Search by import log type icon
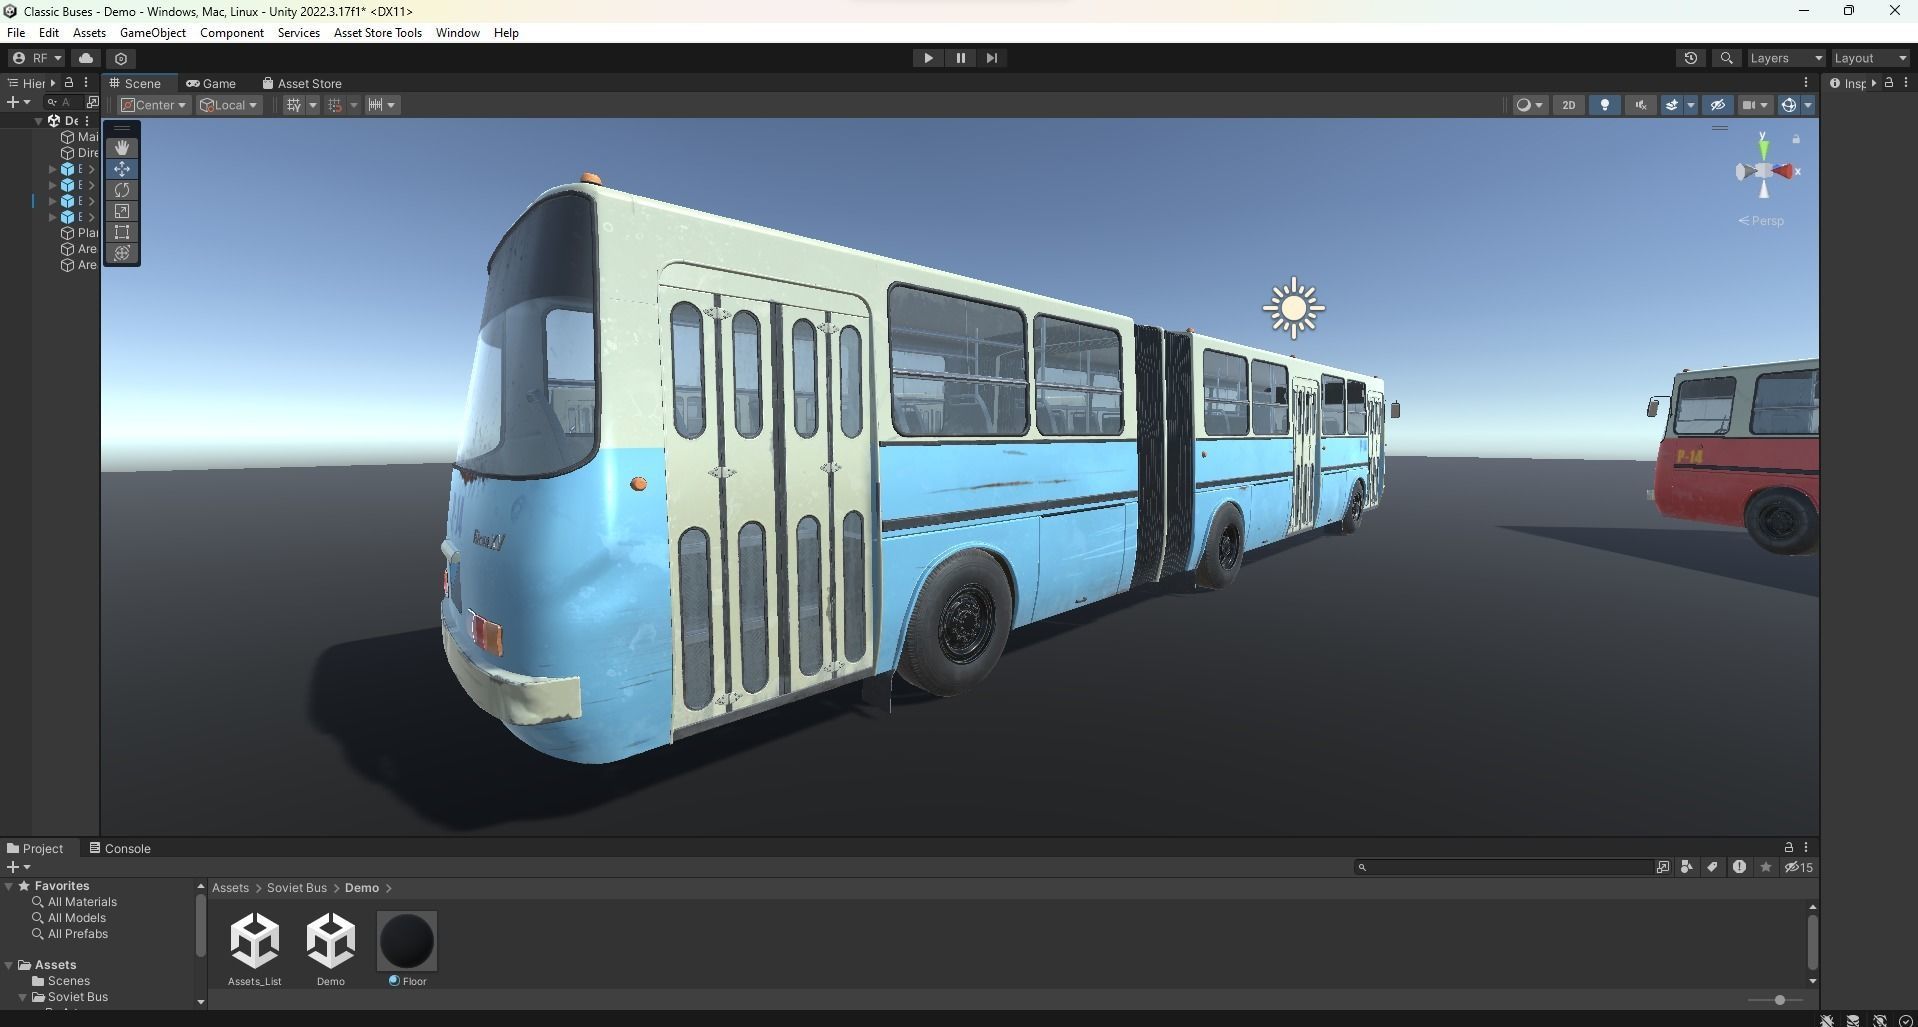Image resolution: width=1918 pixels, height=1027 pixels. point(1739,867)
